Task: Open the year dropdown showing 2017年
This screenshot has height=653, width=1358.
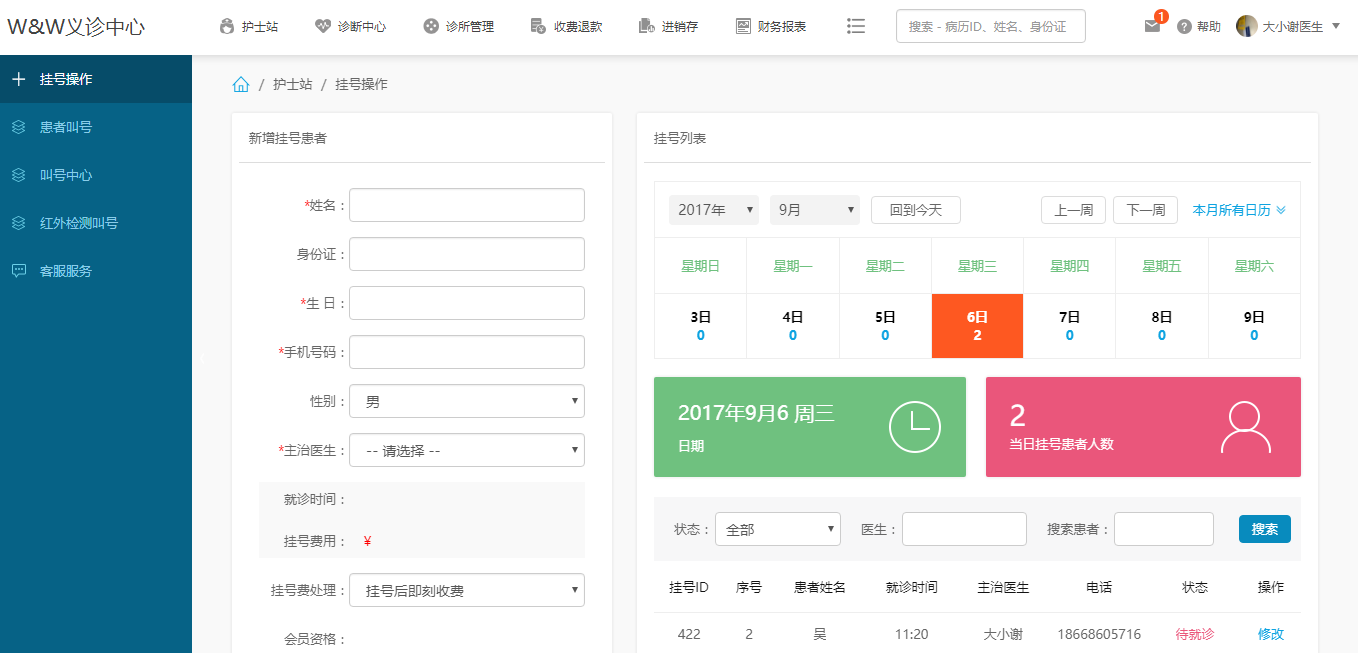Action: (714, 210)
